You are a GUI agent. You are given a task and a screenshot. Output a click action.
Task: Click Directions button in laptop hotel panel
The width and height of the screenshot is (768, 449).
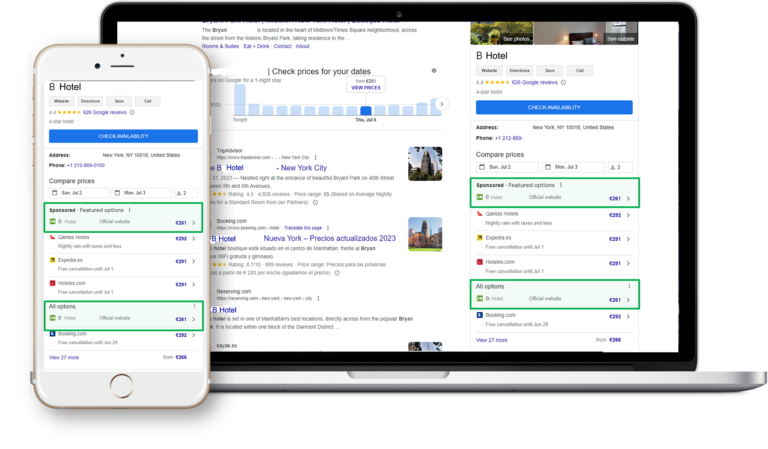coord(519,71)
